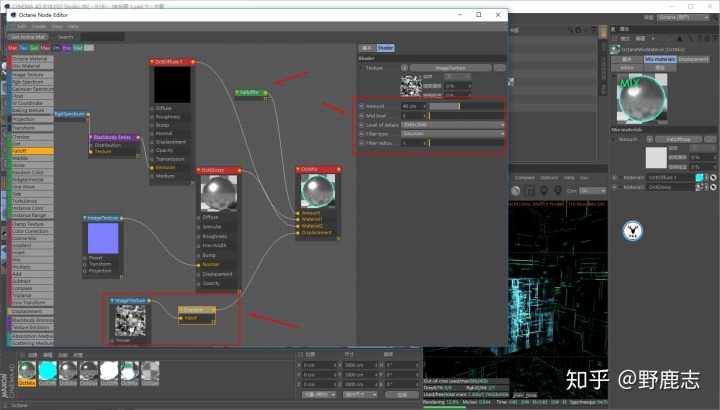Open the Help menu in Node Editor

[73, 26]
